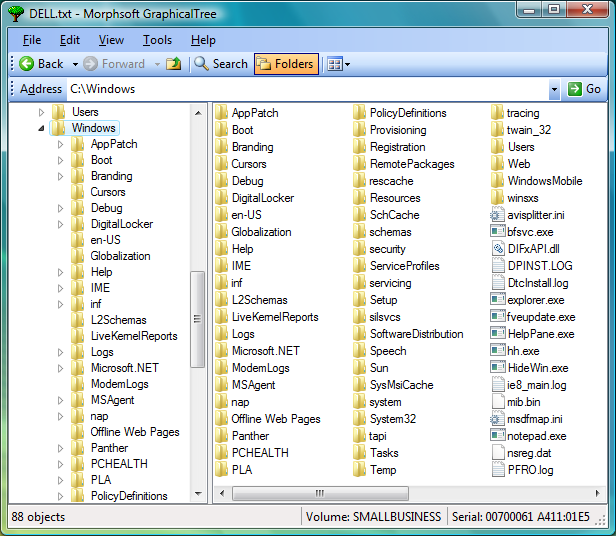
Task: Select Windows folder in the tree
Action: click(x=84, y=128)
